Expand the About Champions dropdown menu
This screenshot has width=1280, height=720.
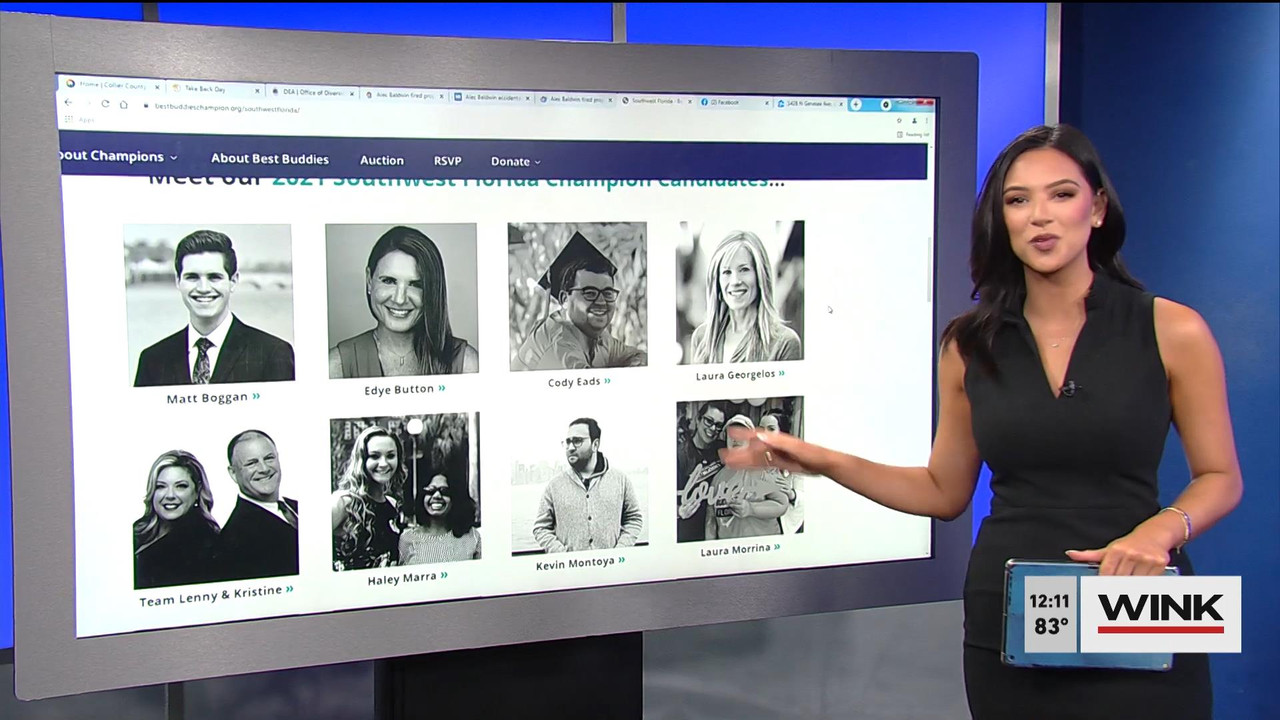click(x=120, y=157)
